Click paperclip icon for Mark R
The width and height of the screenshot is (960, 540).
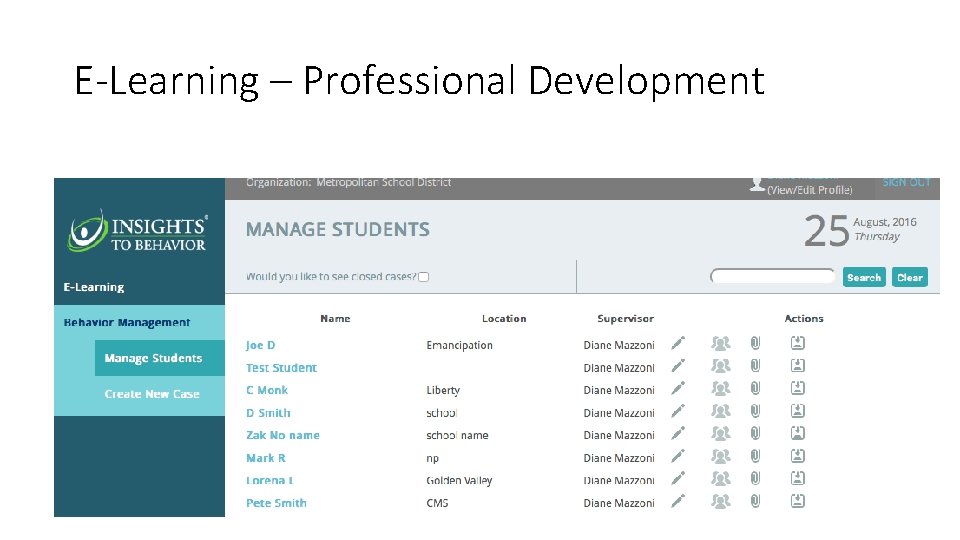(x=756, y=456)
